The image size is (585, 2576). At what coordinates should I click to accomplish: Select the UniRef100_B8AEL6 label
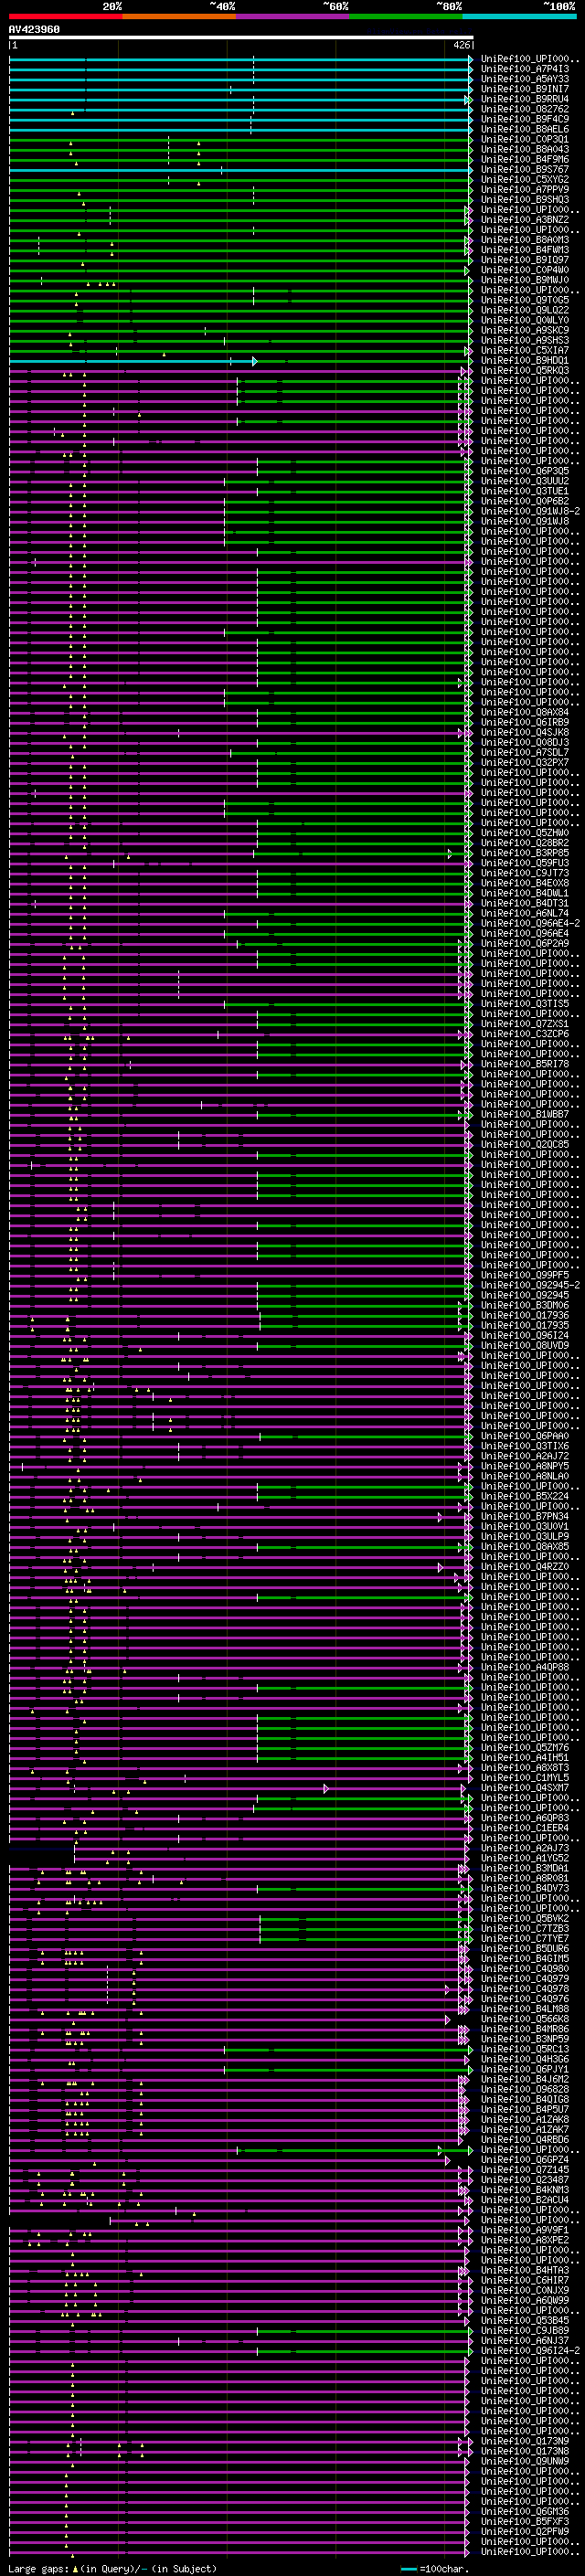525,129
